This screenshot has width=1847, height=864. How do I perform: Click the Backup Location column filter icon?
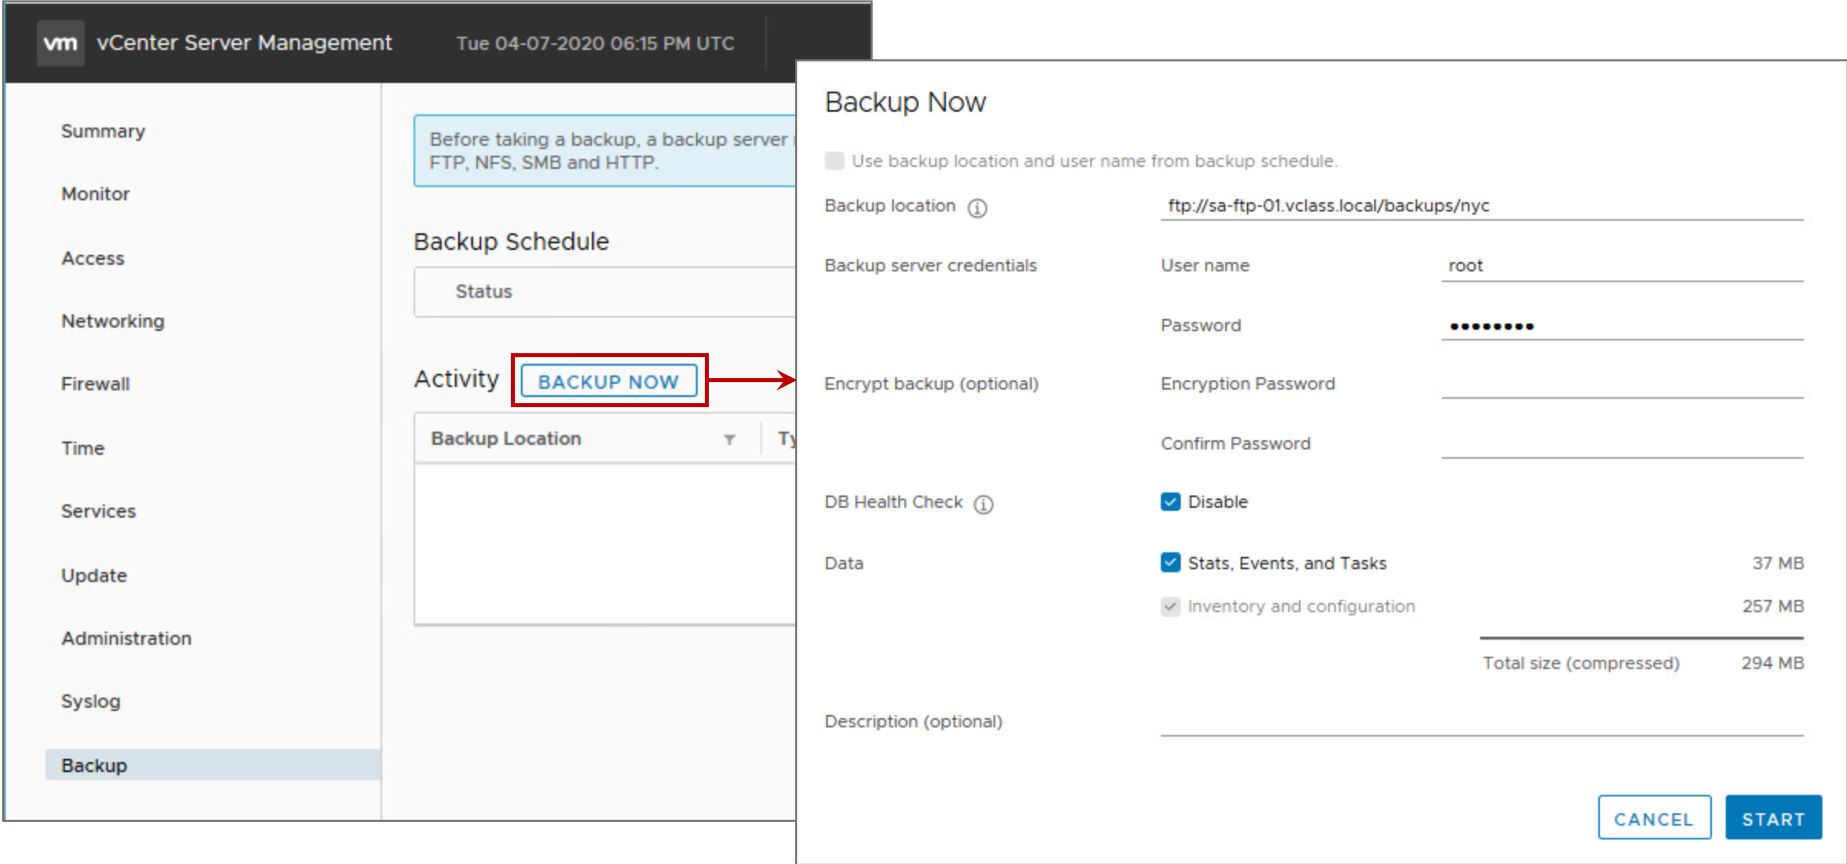coord(730,439)
